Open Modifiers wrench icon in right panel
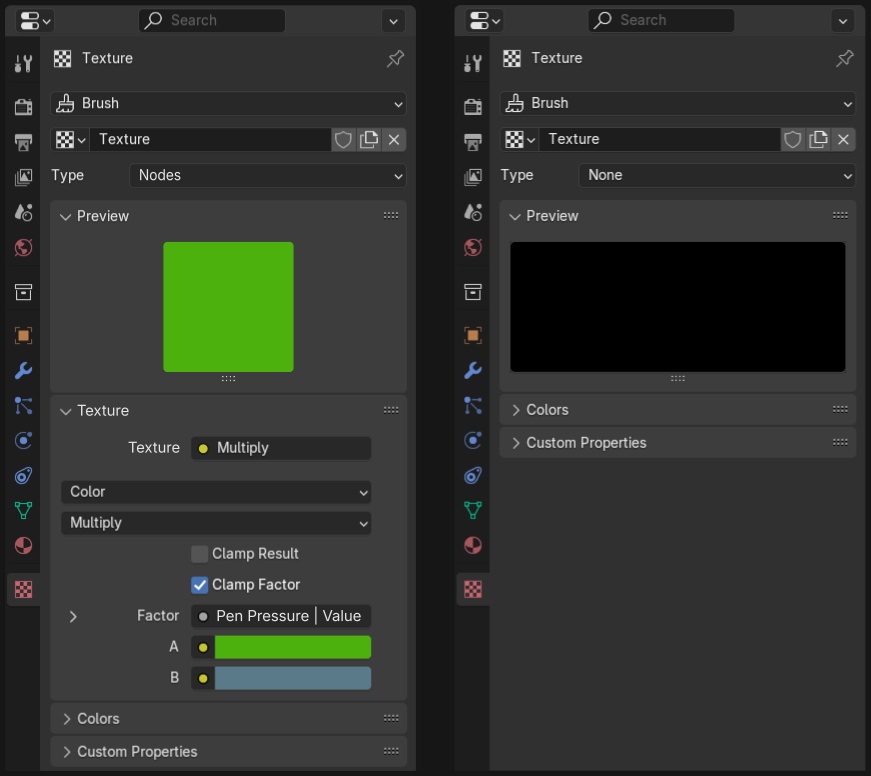The image size is (871, 776). tap(473, 370)
